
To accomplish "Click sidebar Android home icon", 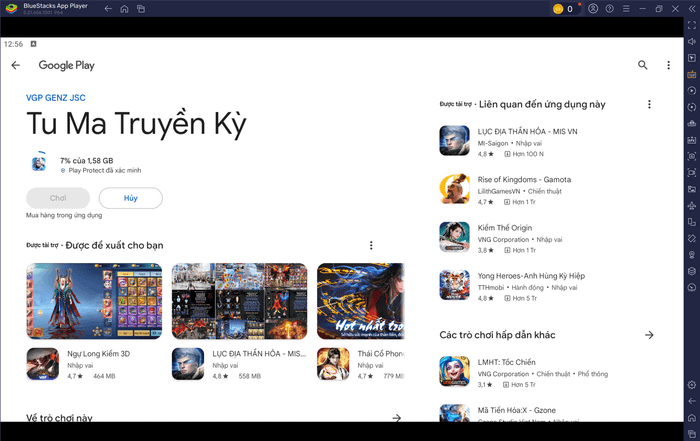I will click(692, 418).
